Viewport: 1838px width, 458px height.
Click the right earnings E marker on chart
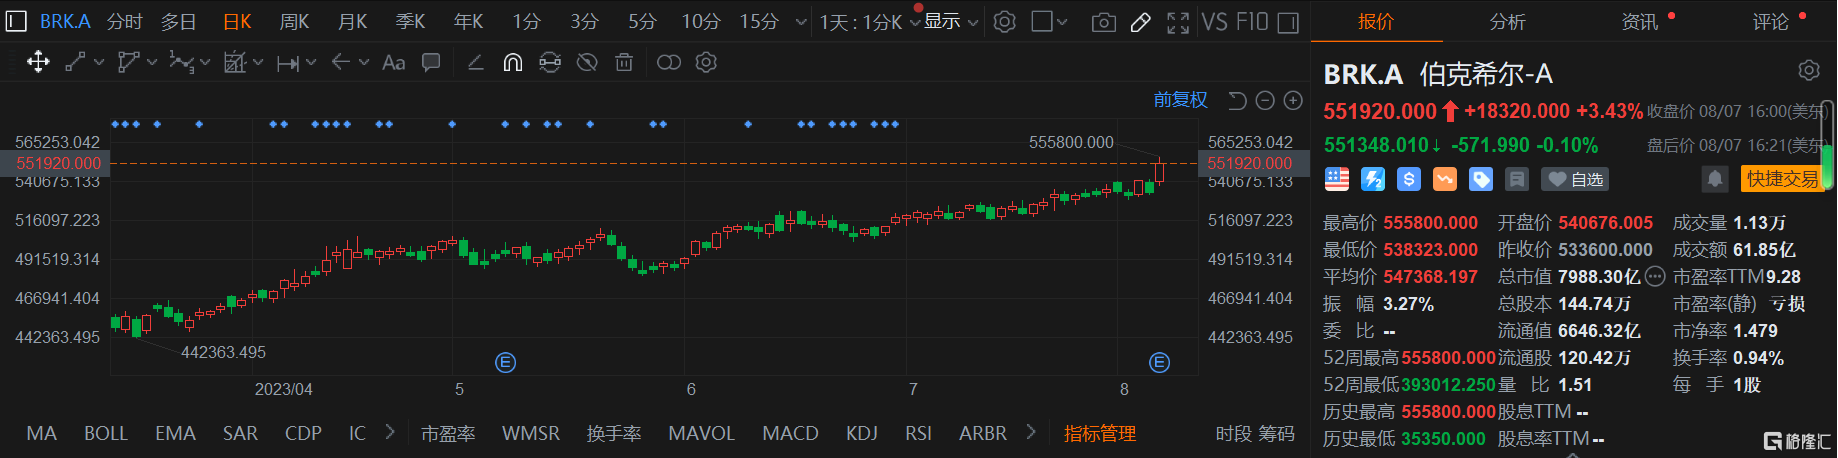[1160, 362]
